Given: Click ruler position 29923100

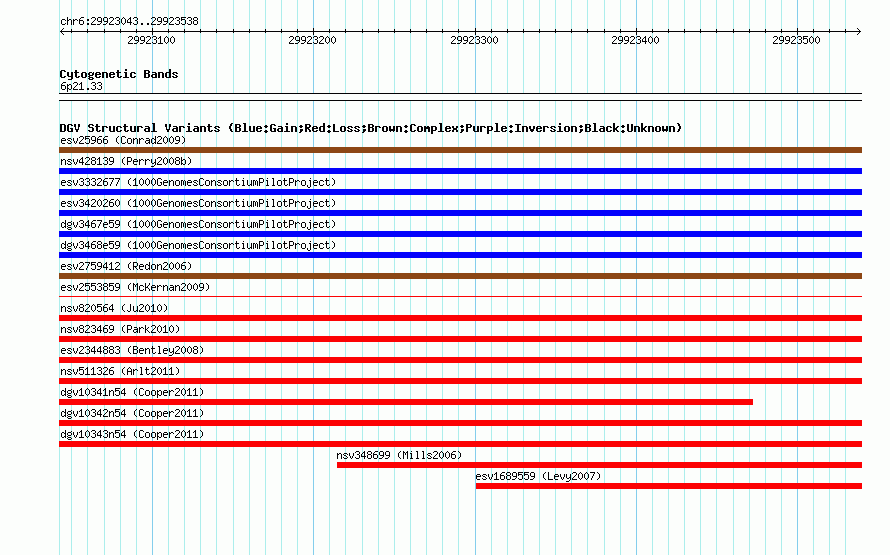Looking at the screenshot, I should pos(152,40).
